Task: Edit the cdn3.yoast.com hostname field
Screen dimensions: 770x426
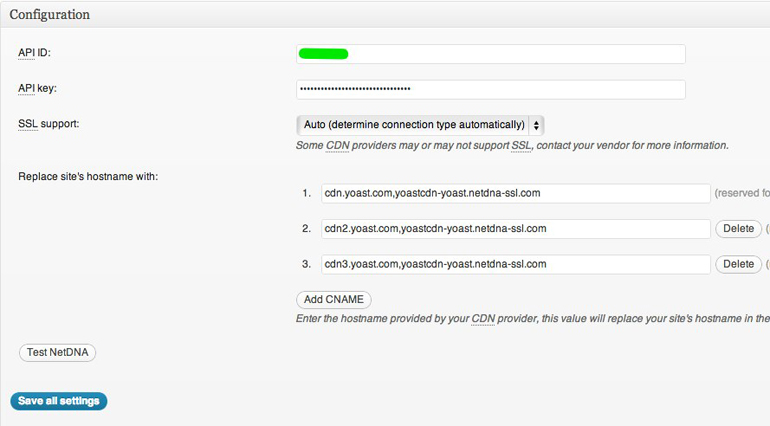Action: point(515,264)
